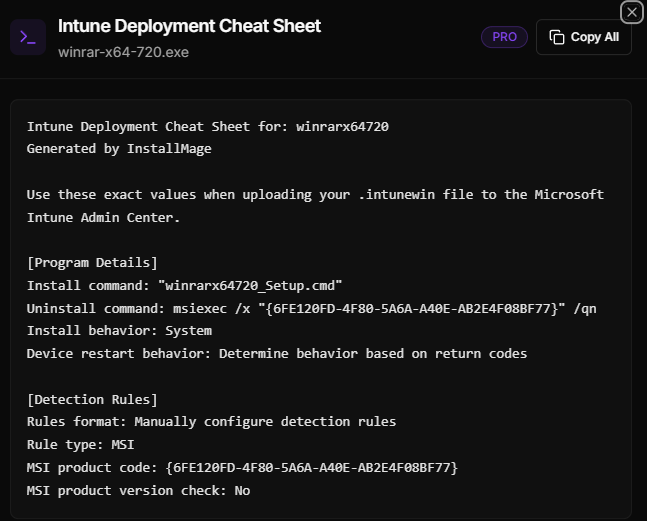Close the cheat sheet dialog

(x=632, y=12)
